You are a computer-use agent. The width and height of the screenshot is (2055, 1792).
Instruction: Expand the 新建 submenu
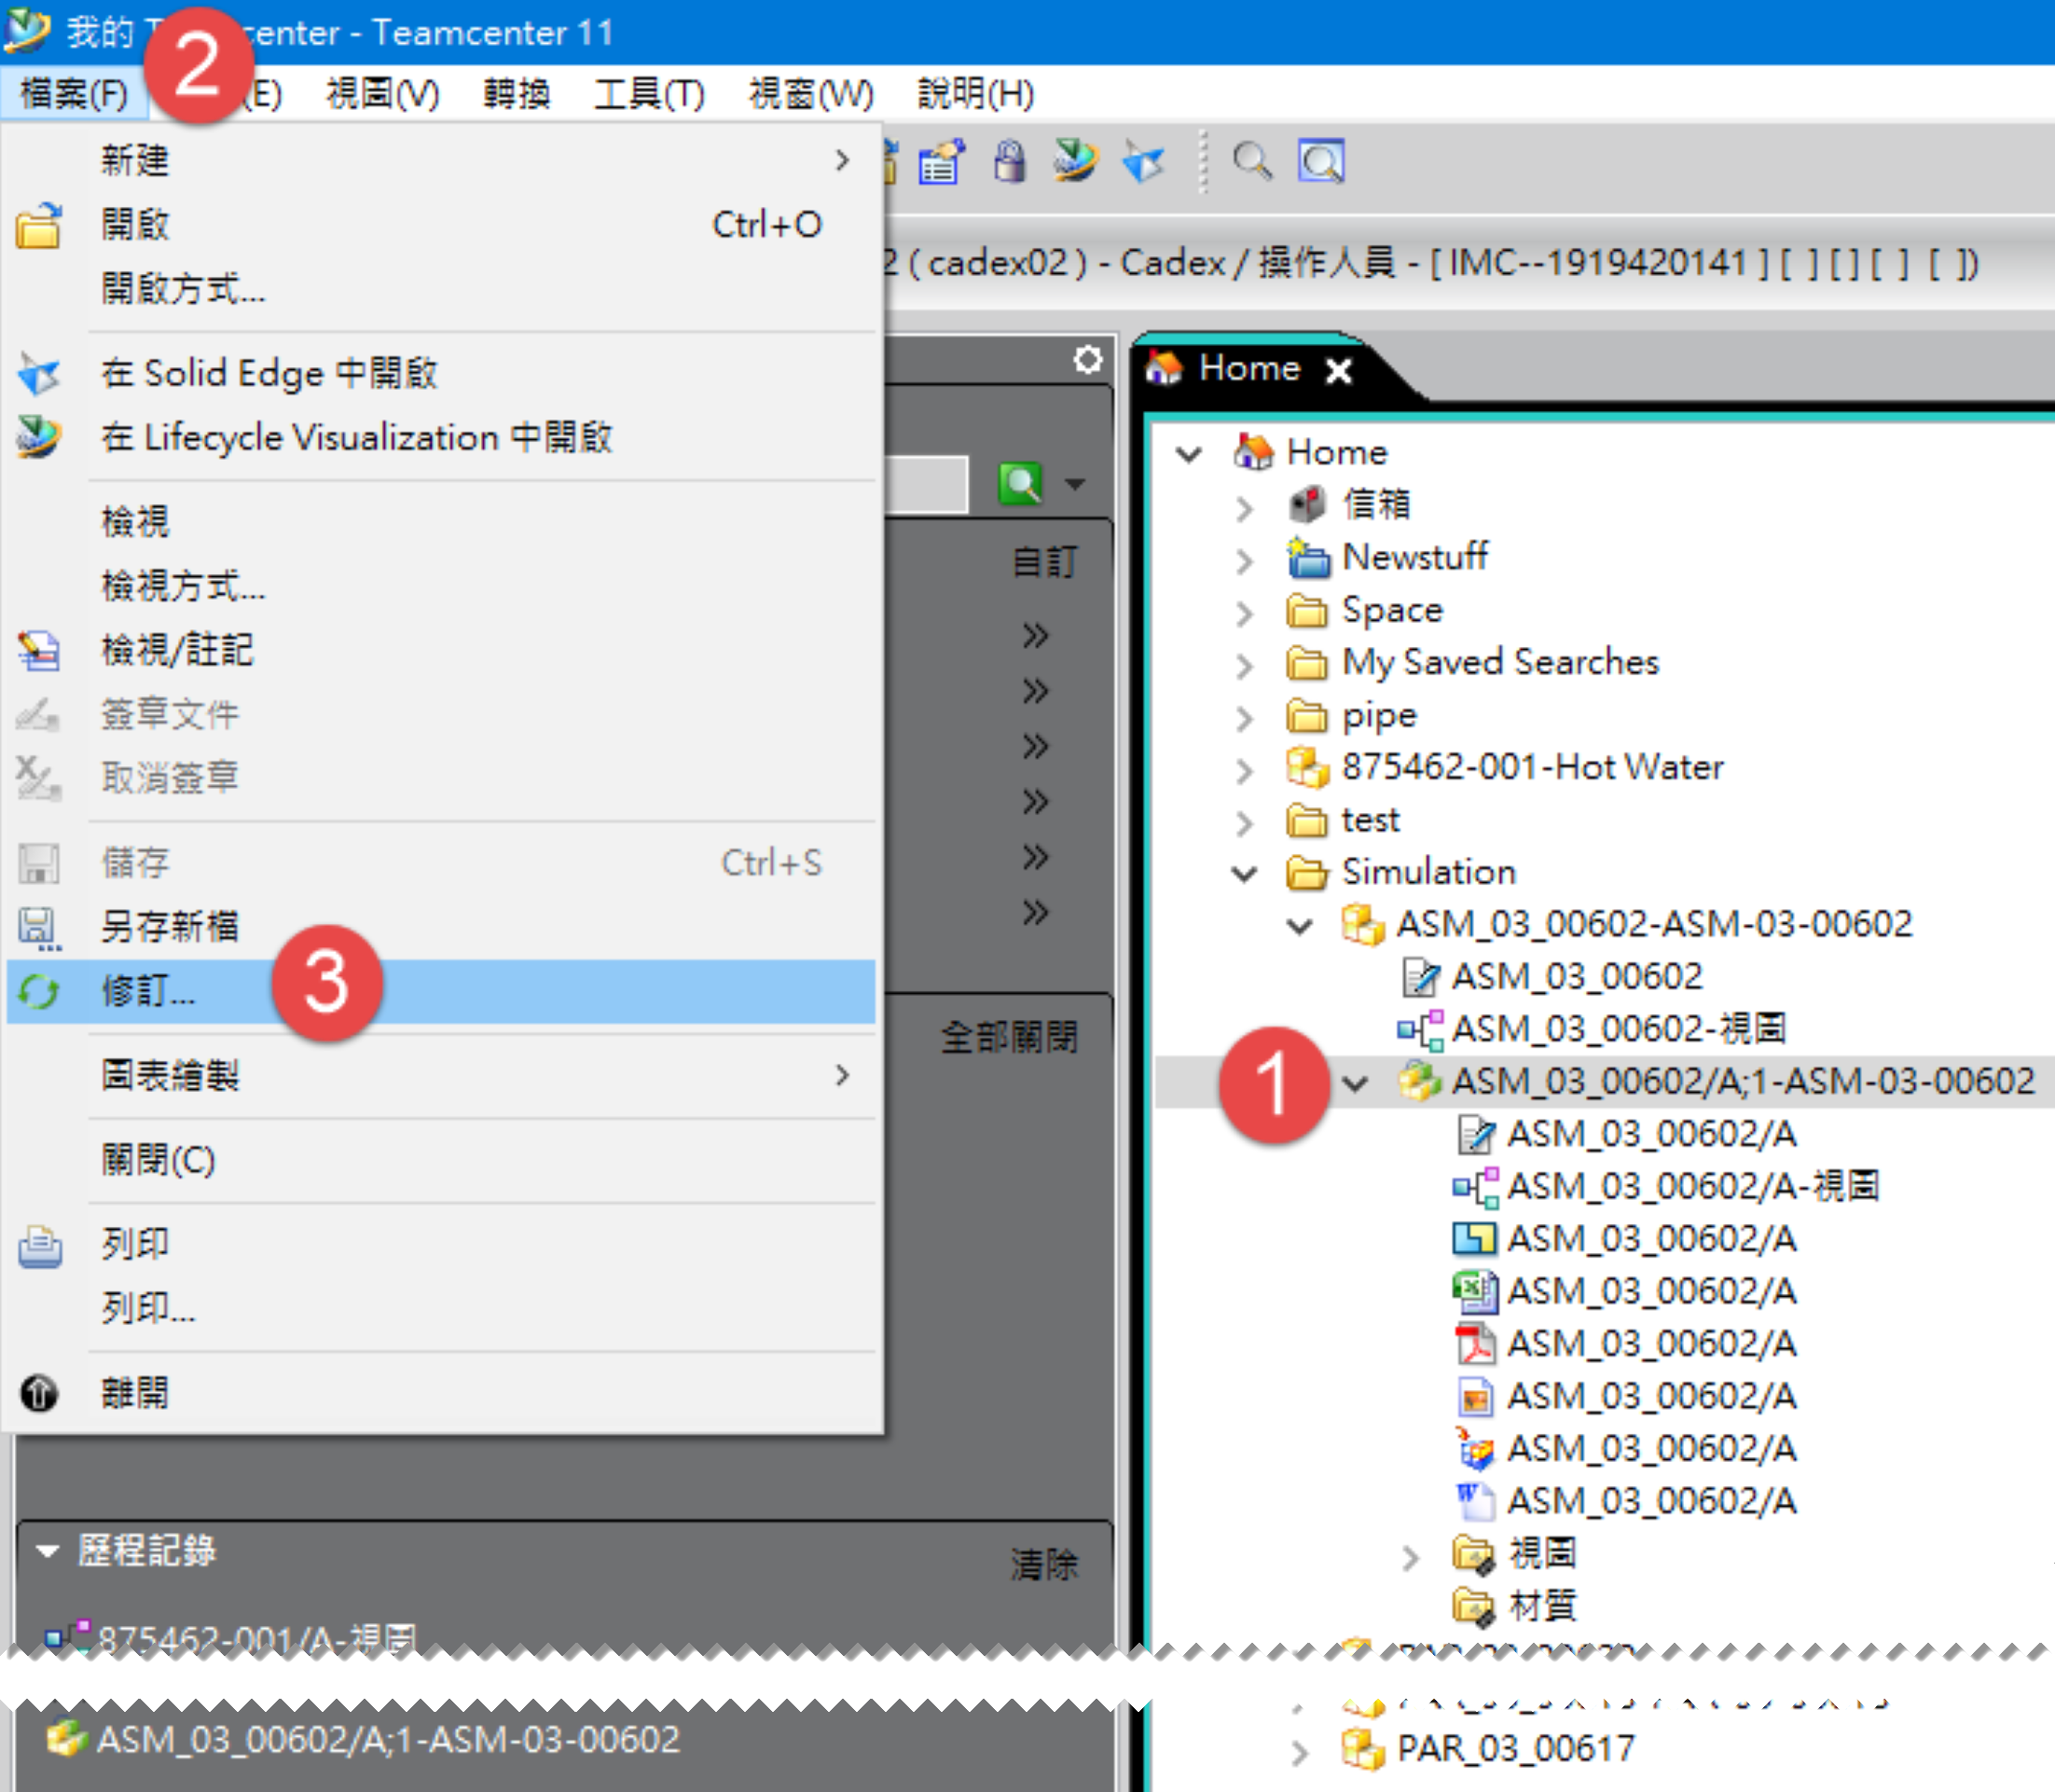tap(441, 160)
